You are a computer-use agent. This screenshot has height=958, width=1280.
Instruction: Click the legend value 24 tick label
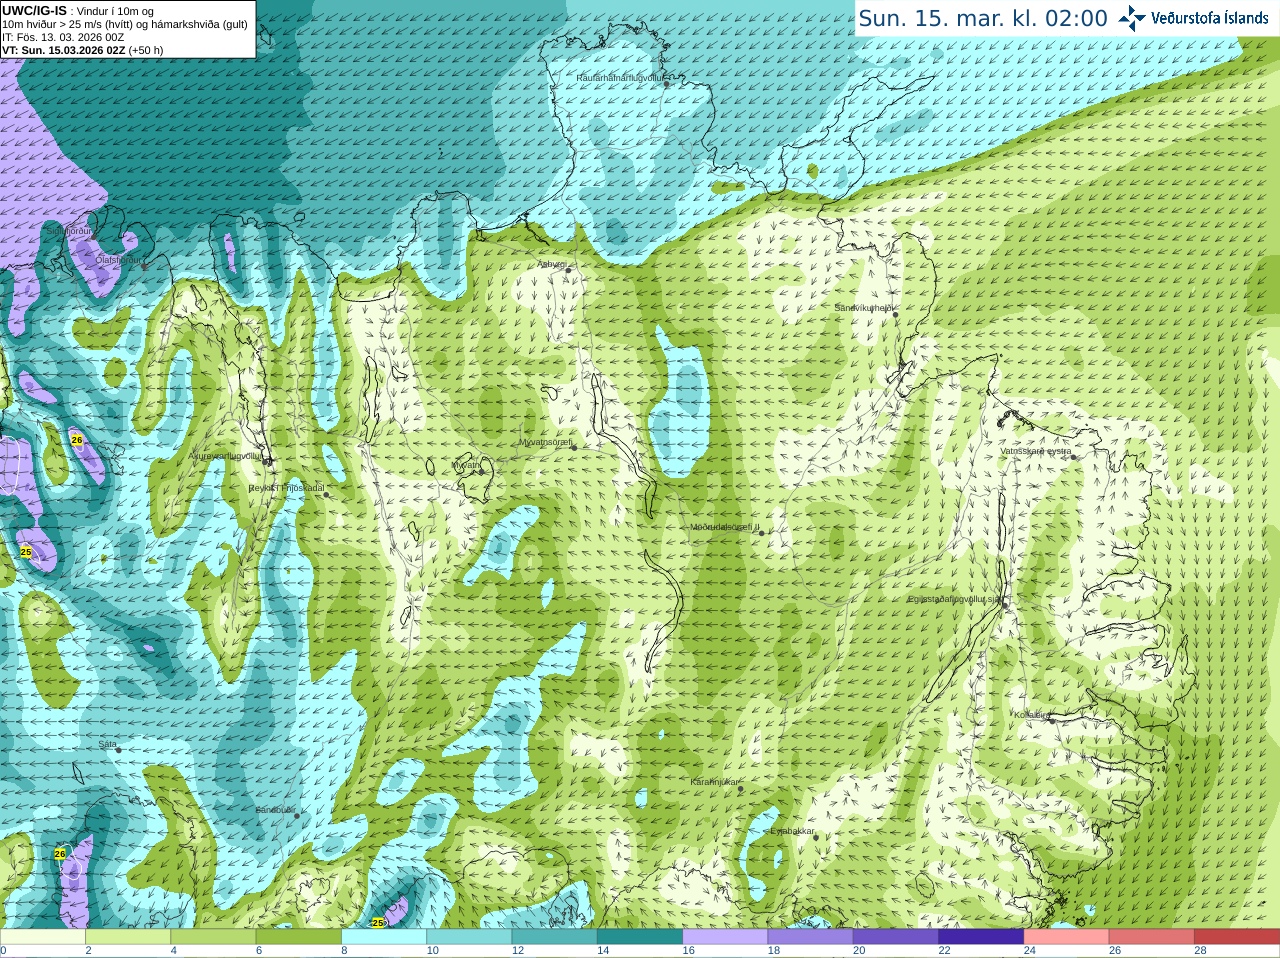pyautogui.click(x=1030, y=951)
